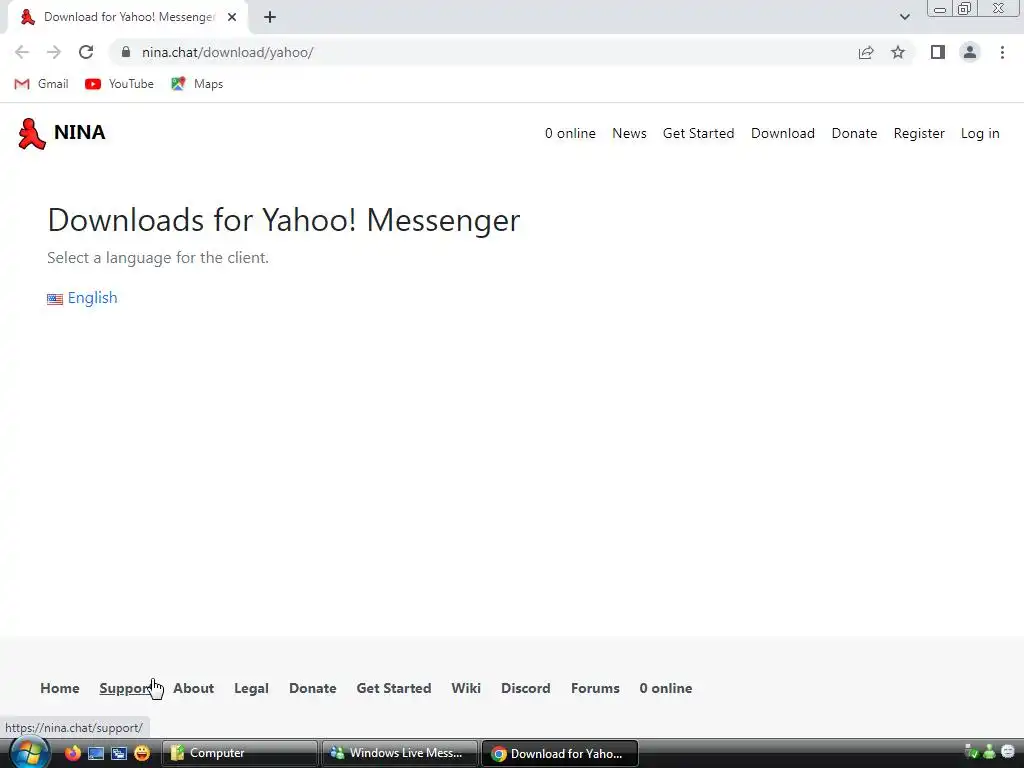Close the Download for Yahoo! Messenger tab

232,17
